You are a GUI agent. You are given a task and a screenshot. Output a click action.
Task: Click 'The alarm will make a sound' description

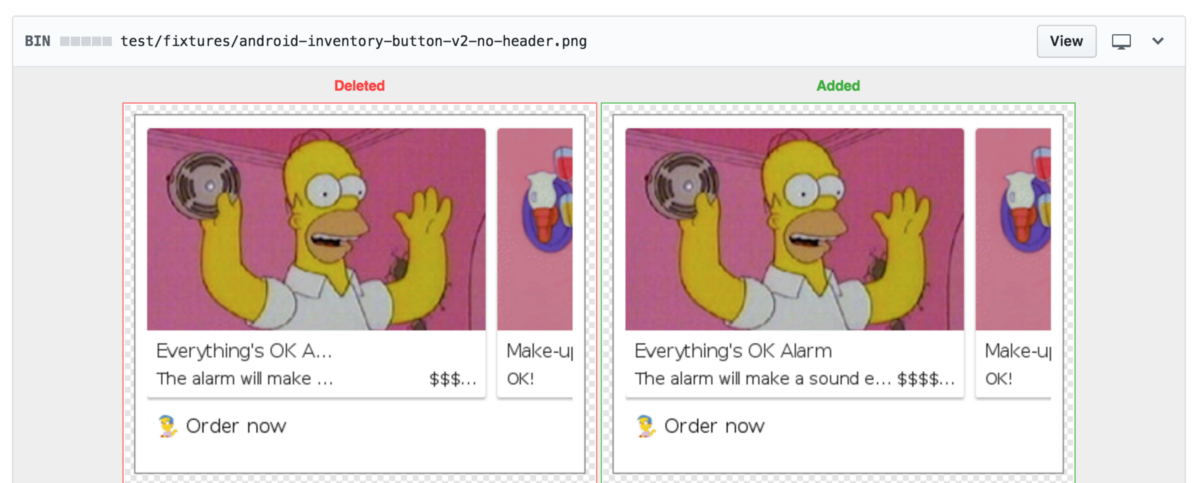tap(761, 379)
